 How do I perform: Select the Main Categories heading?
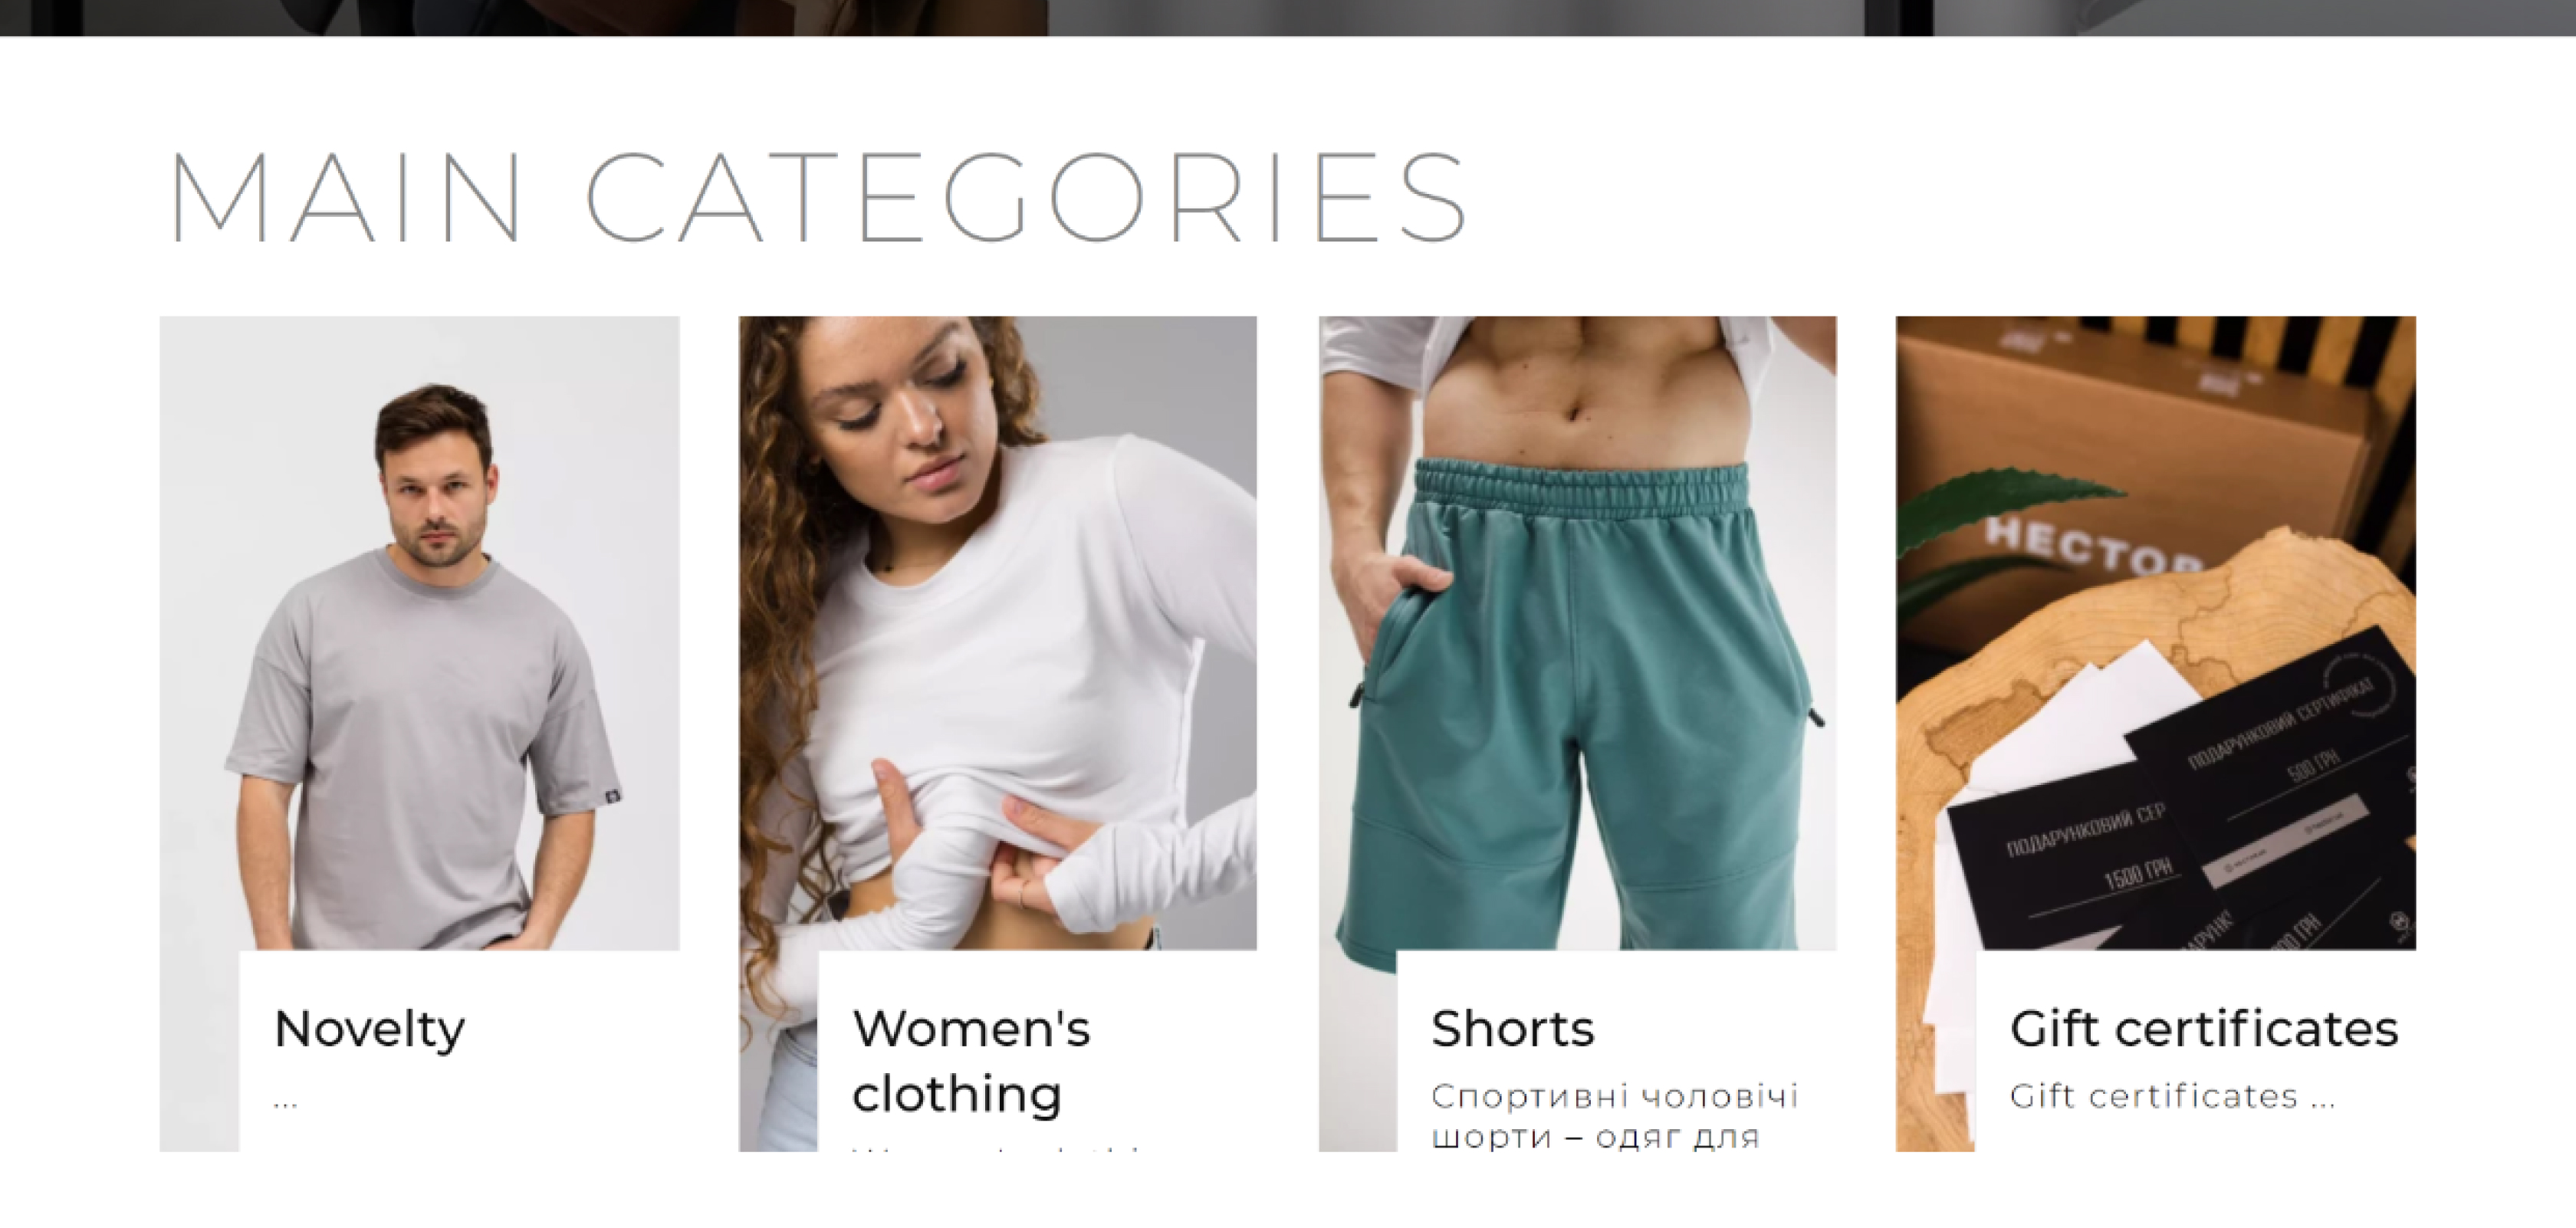tap(817, 196)
